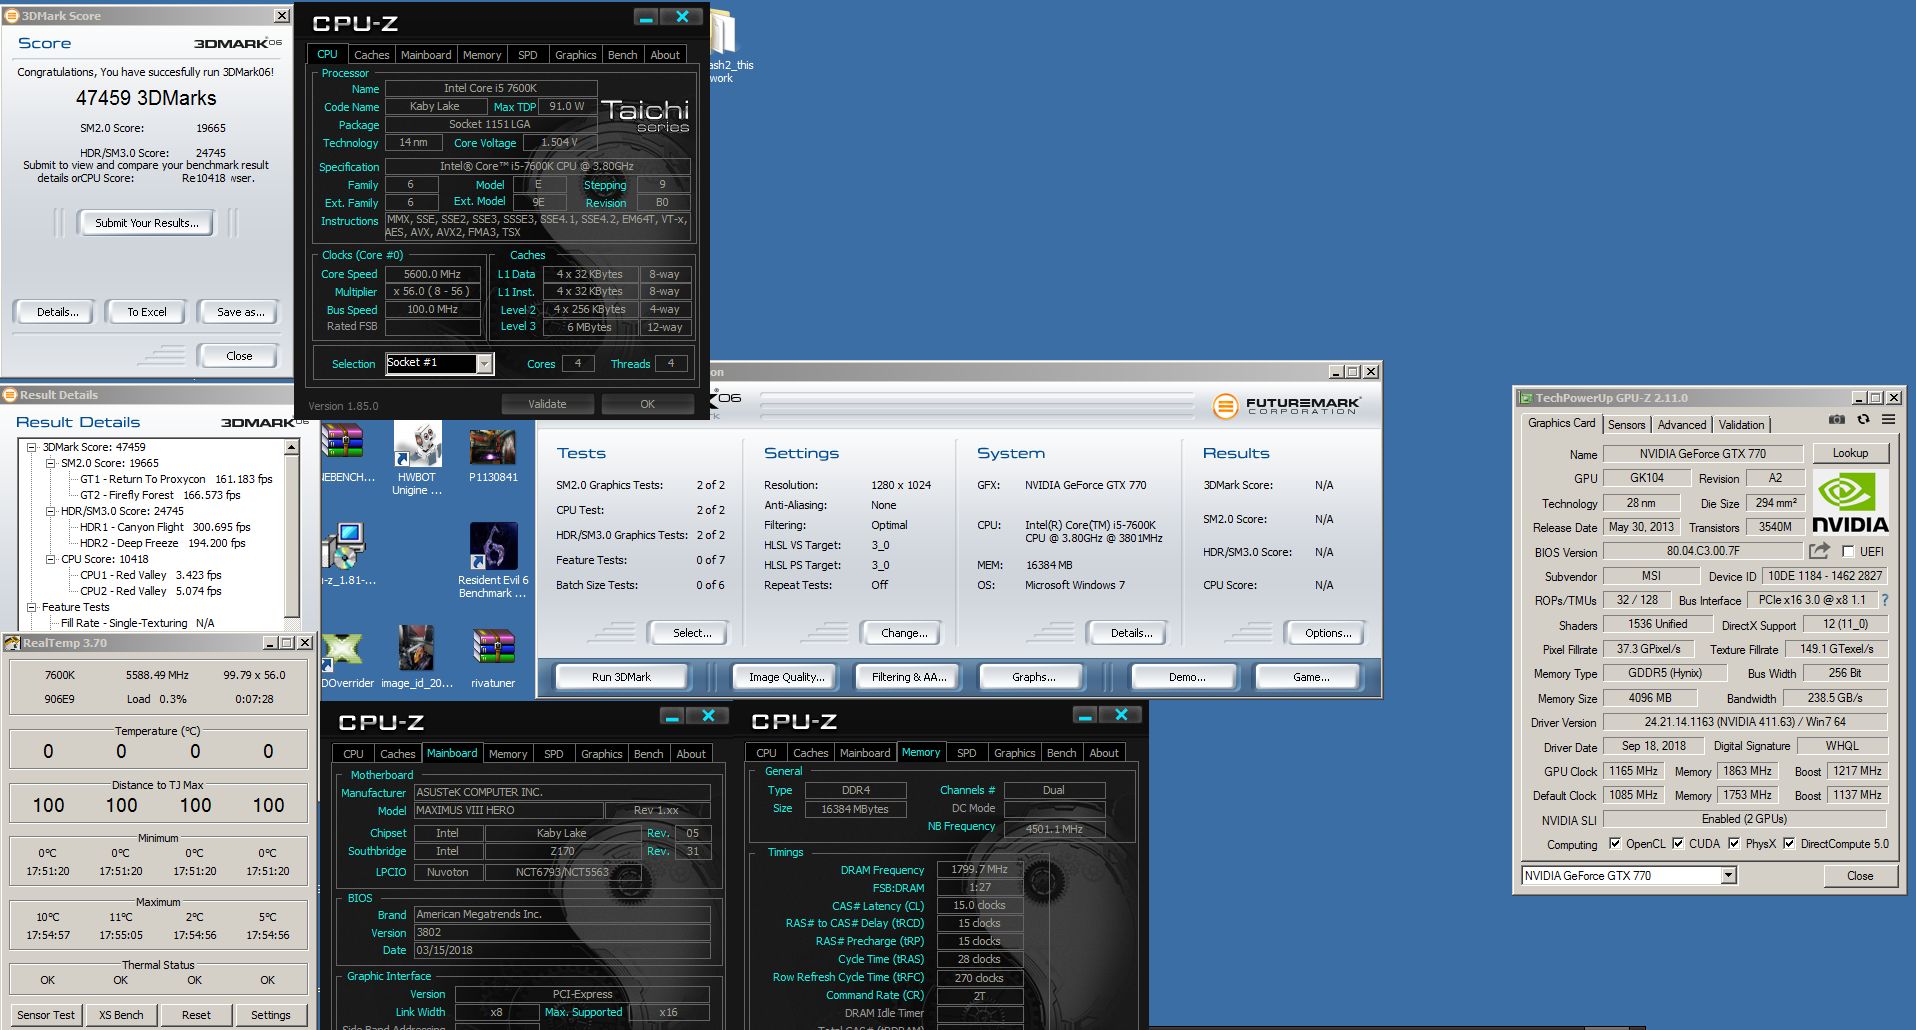This screenshot has height=1030, width=1916.
Task: Click the Lookup button in GPU-Z
Action: (x=1850, y=453)
